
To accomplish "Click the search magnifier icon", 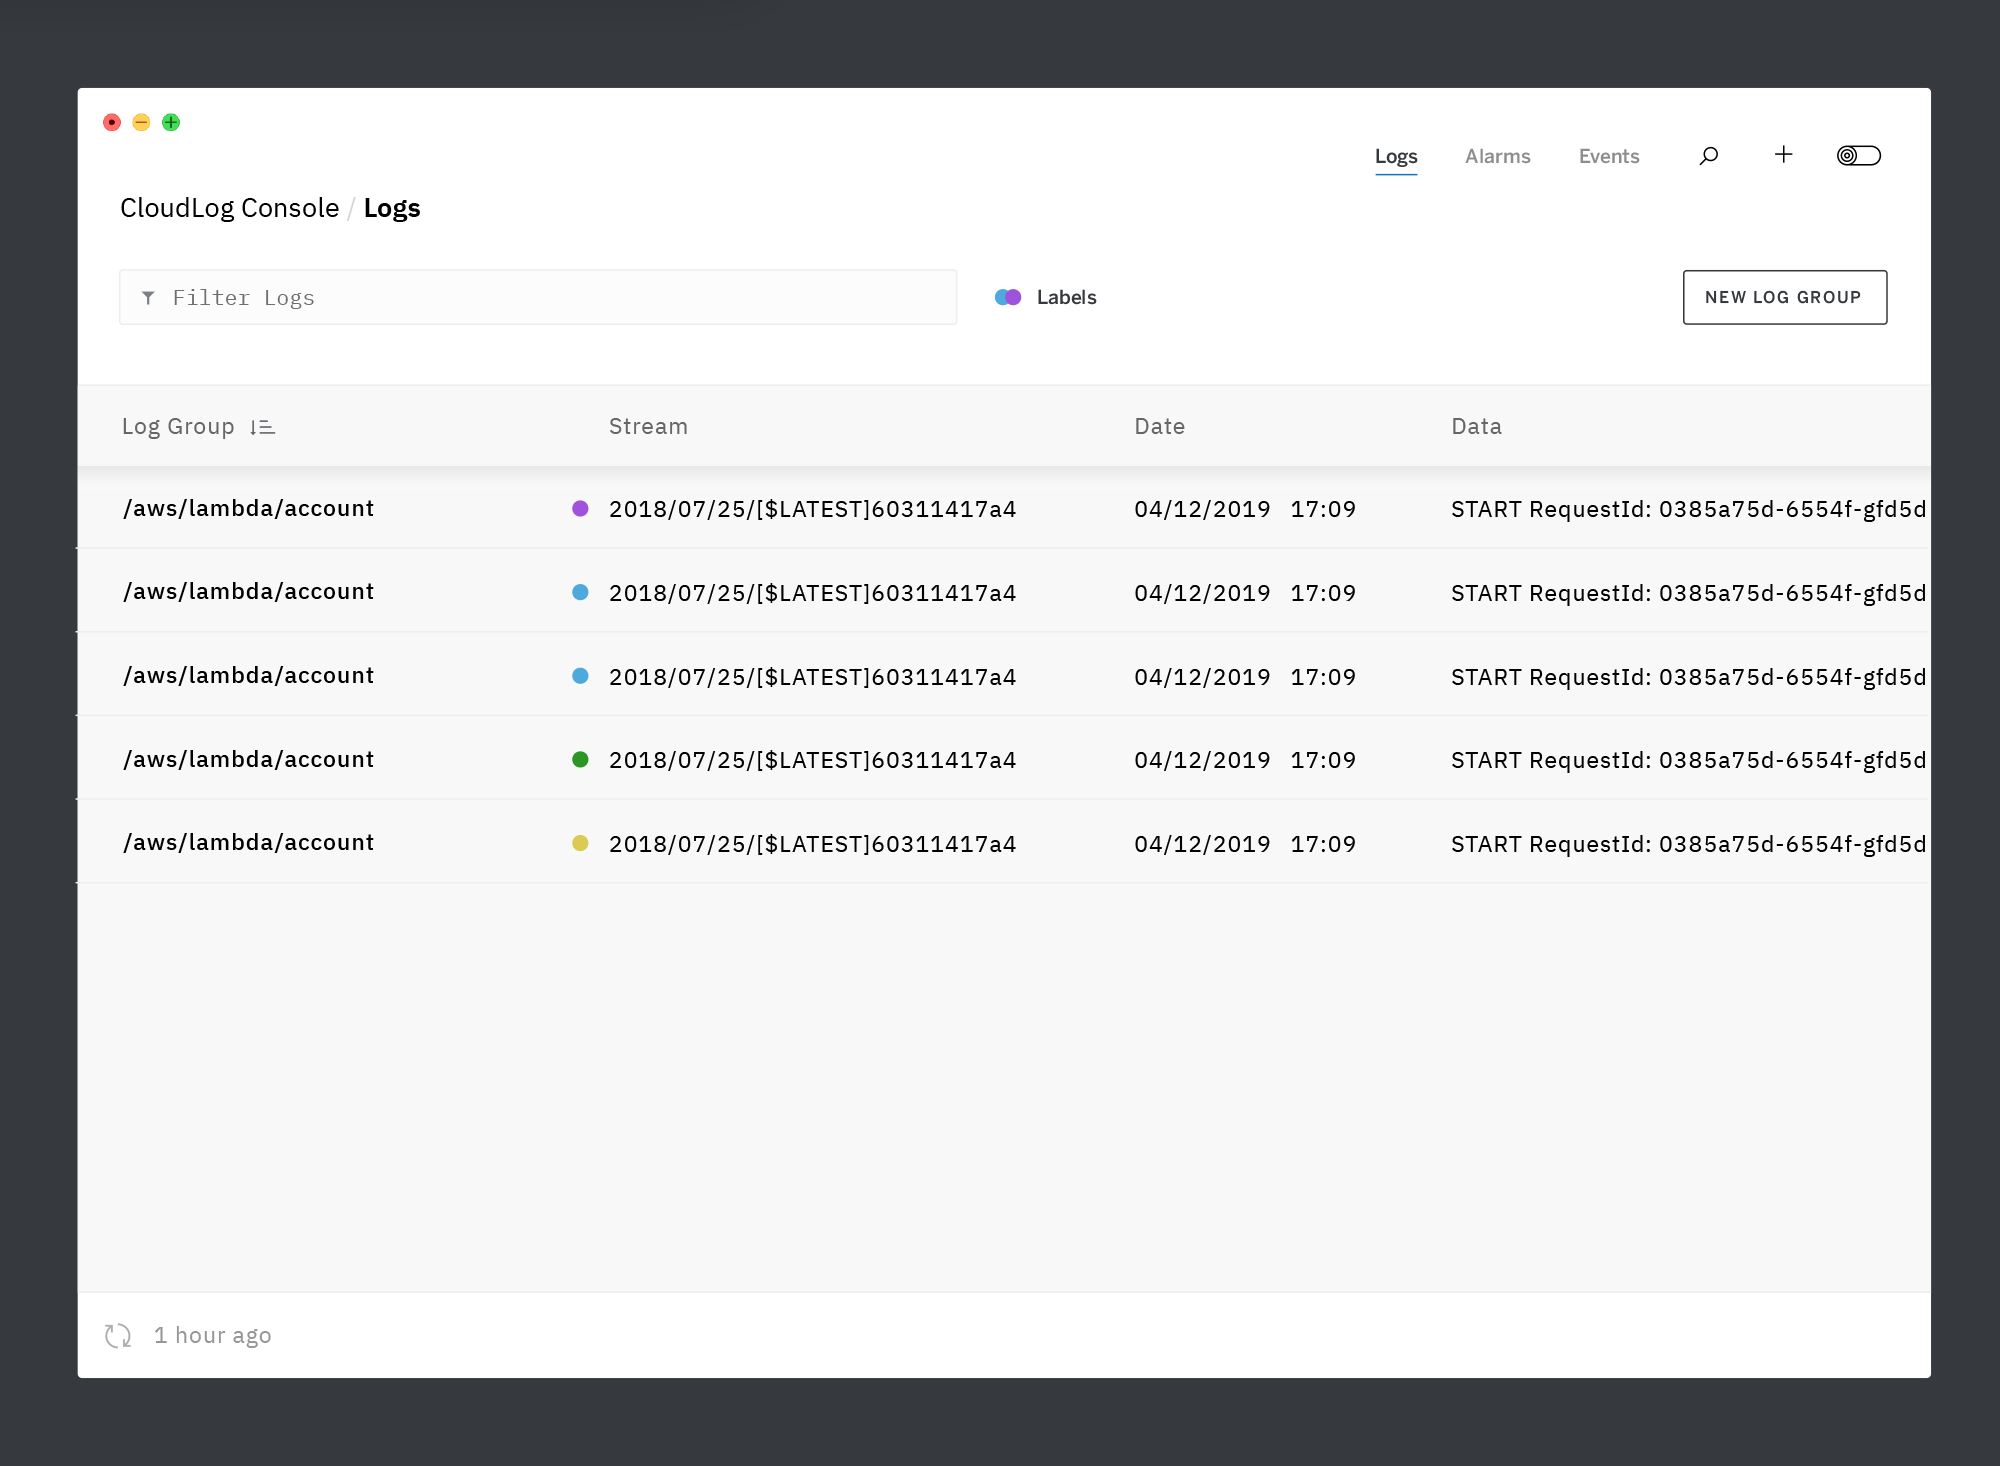I will pos(1708,156).
